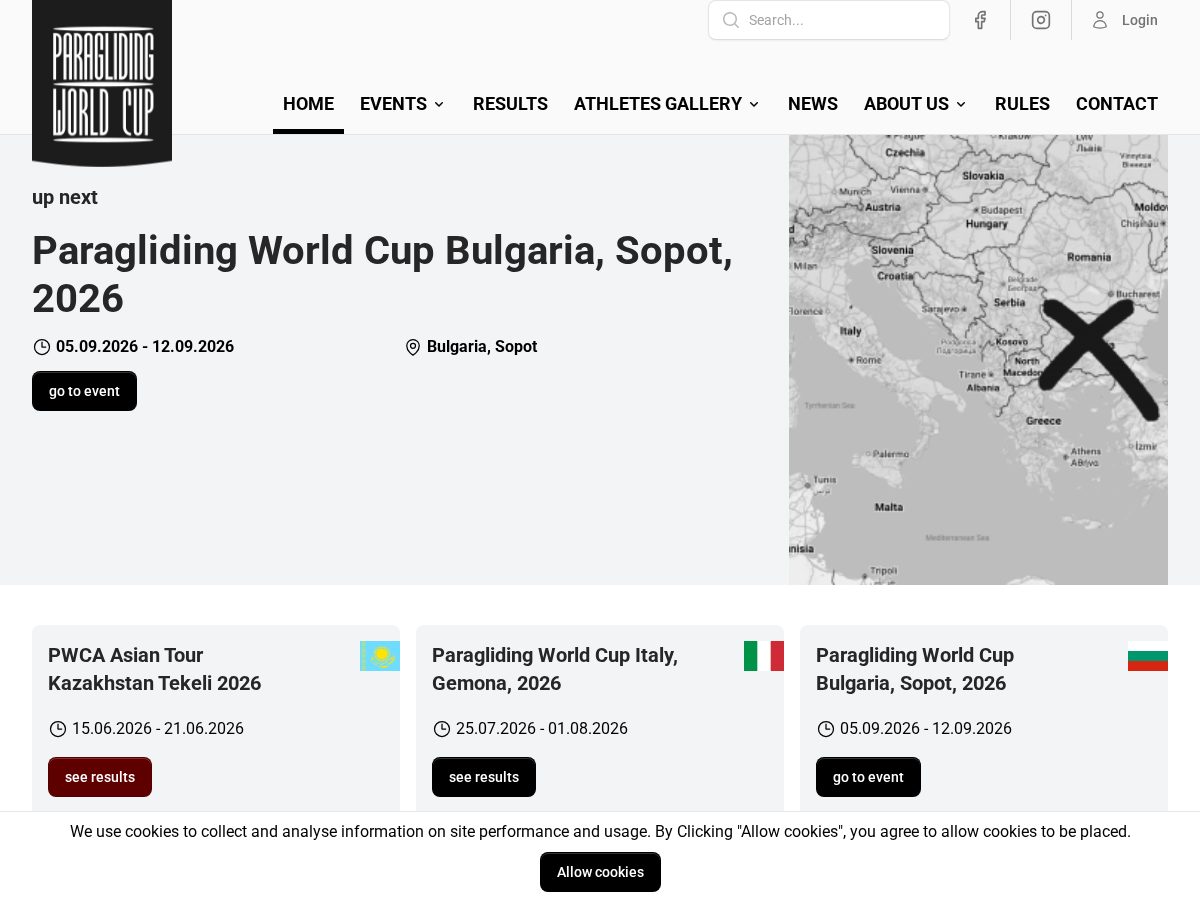Screen dimensions: 1200x900
Task: Click hero 'go to event' button
Action: 84,391
